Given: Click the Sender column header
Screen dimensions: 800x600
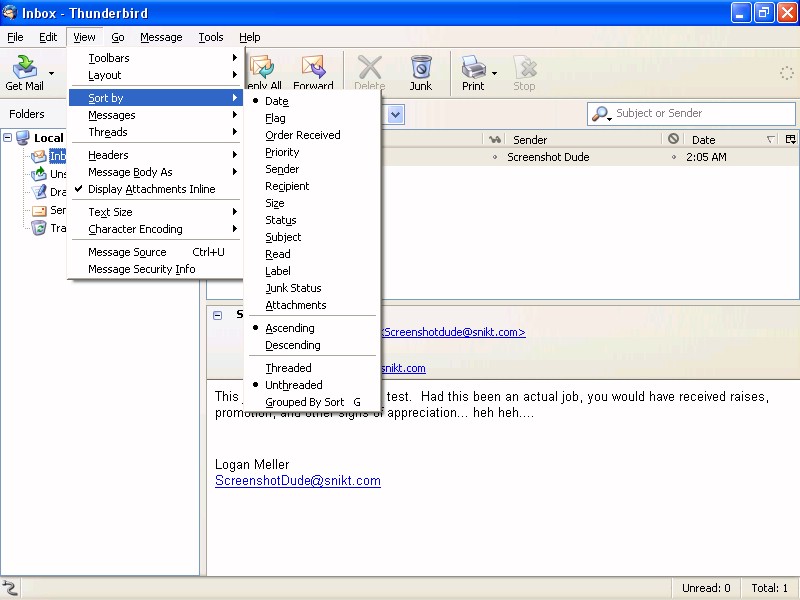Looking at the screenshot, I should click(583, 139).
